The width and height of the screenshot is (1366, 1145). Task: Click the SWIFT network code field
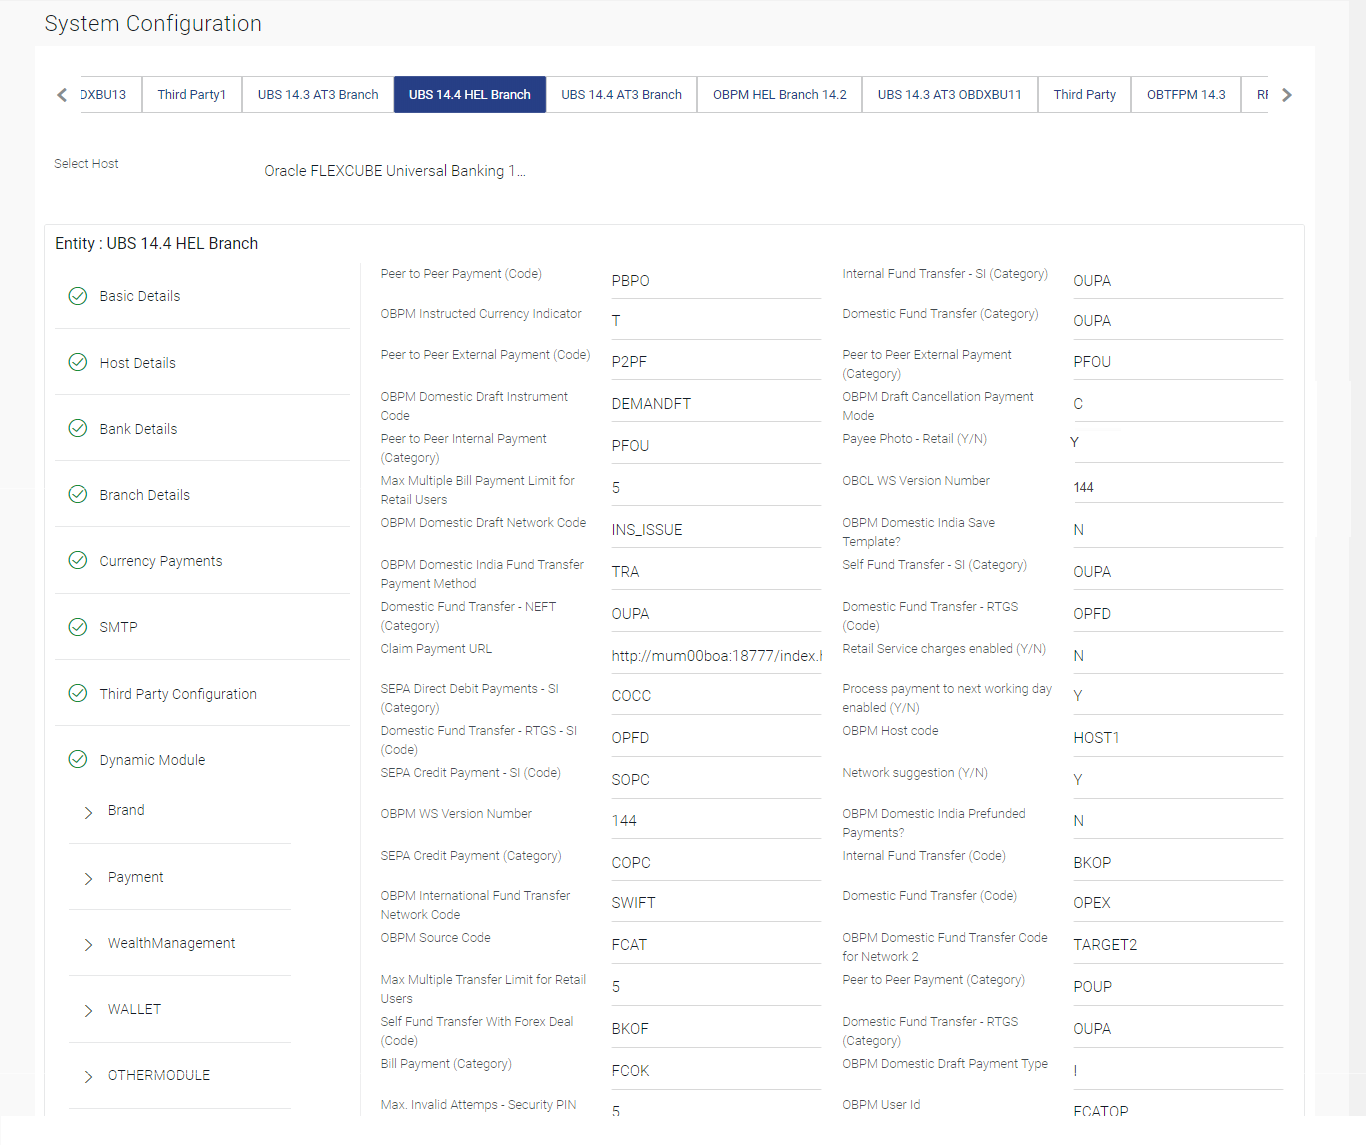pyautogui.click(x=716, y=903)
